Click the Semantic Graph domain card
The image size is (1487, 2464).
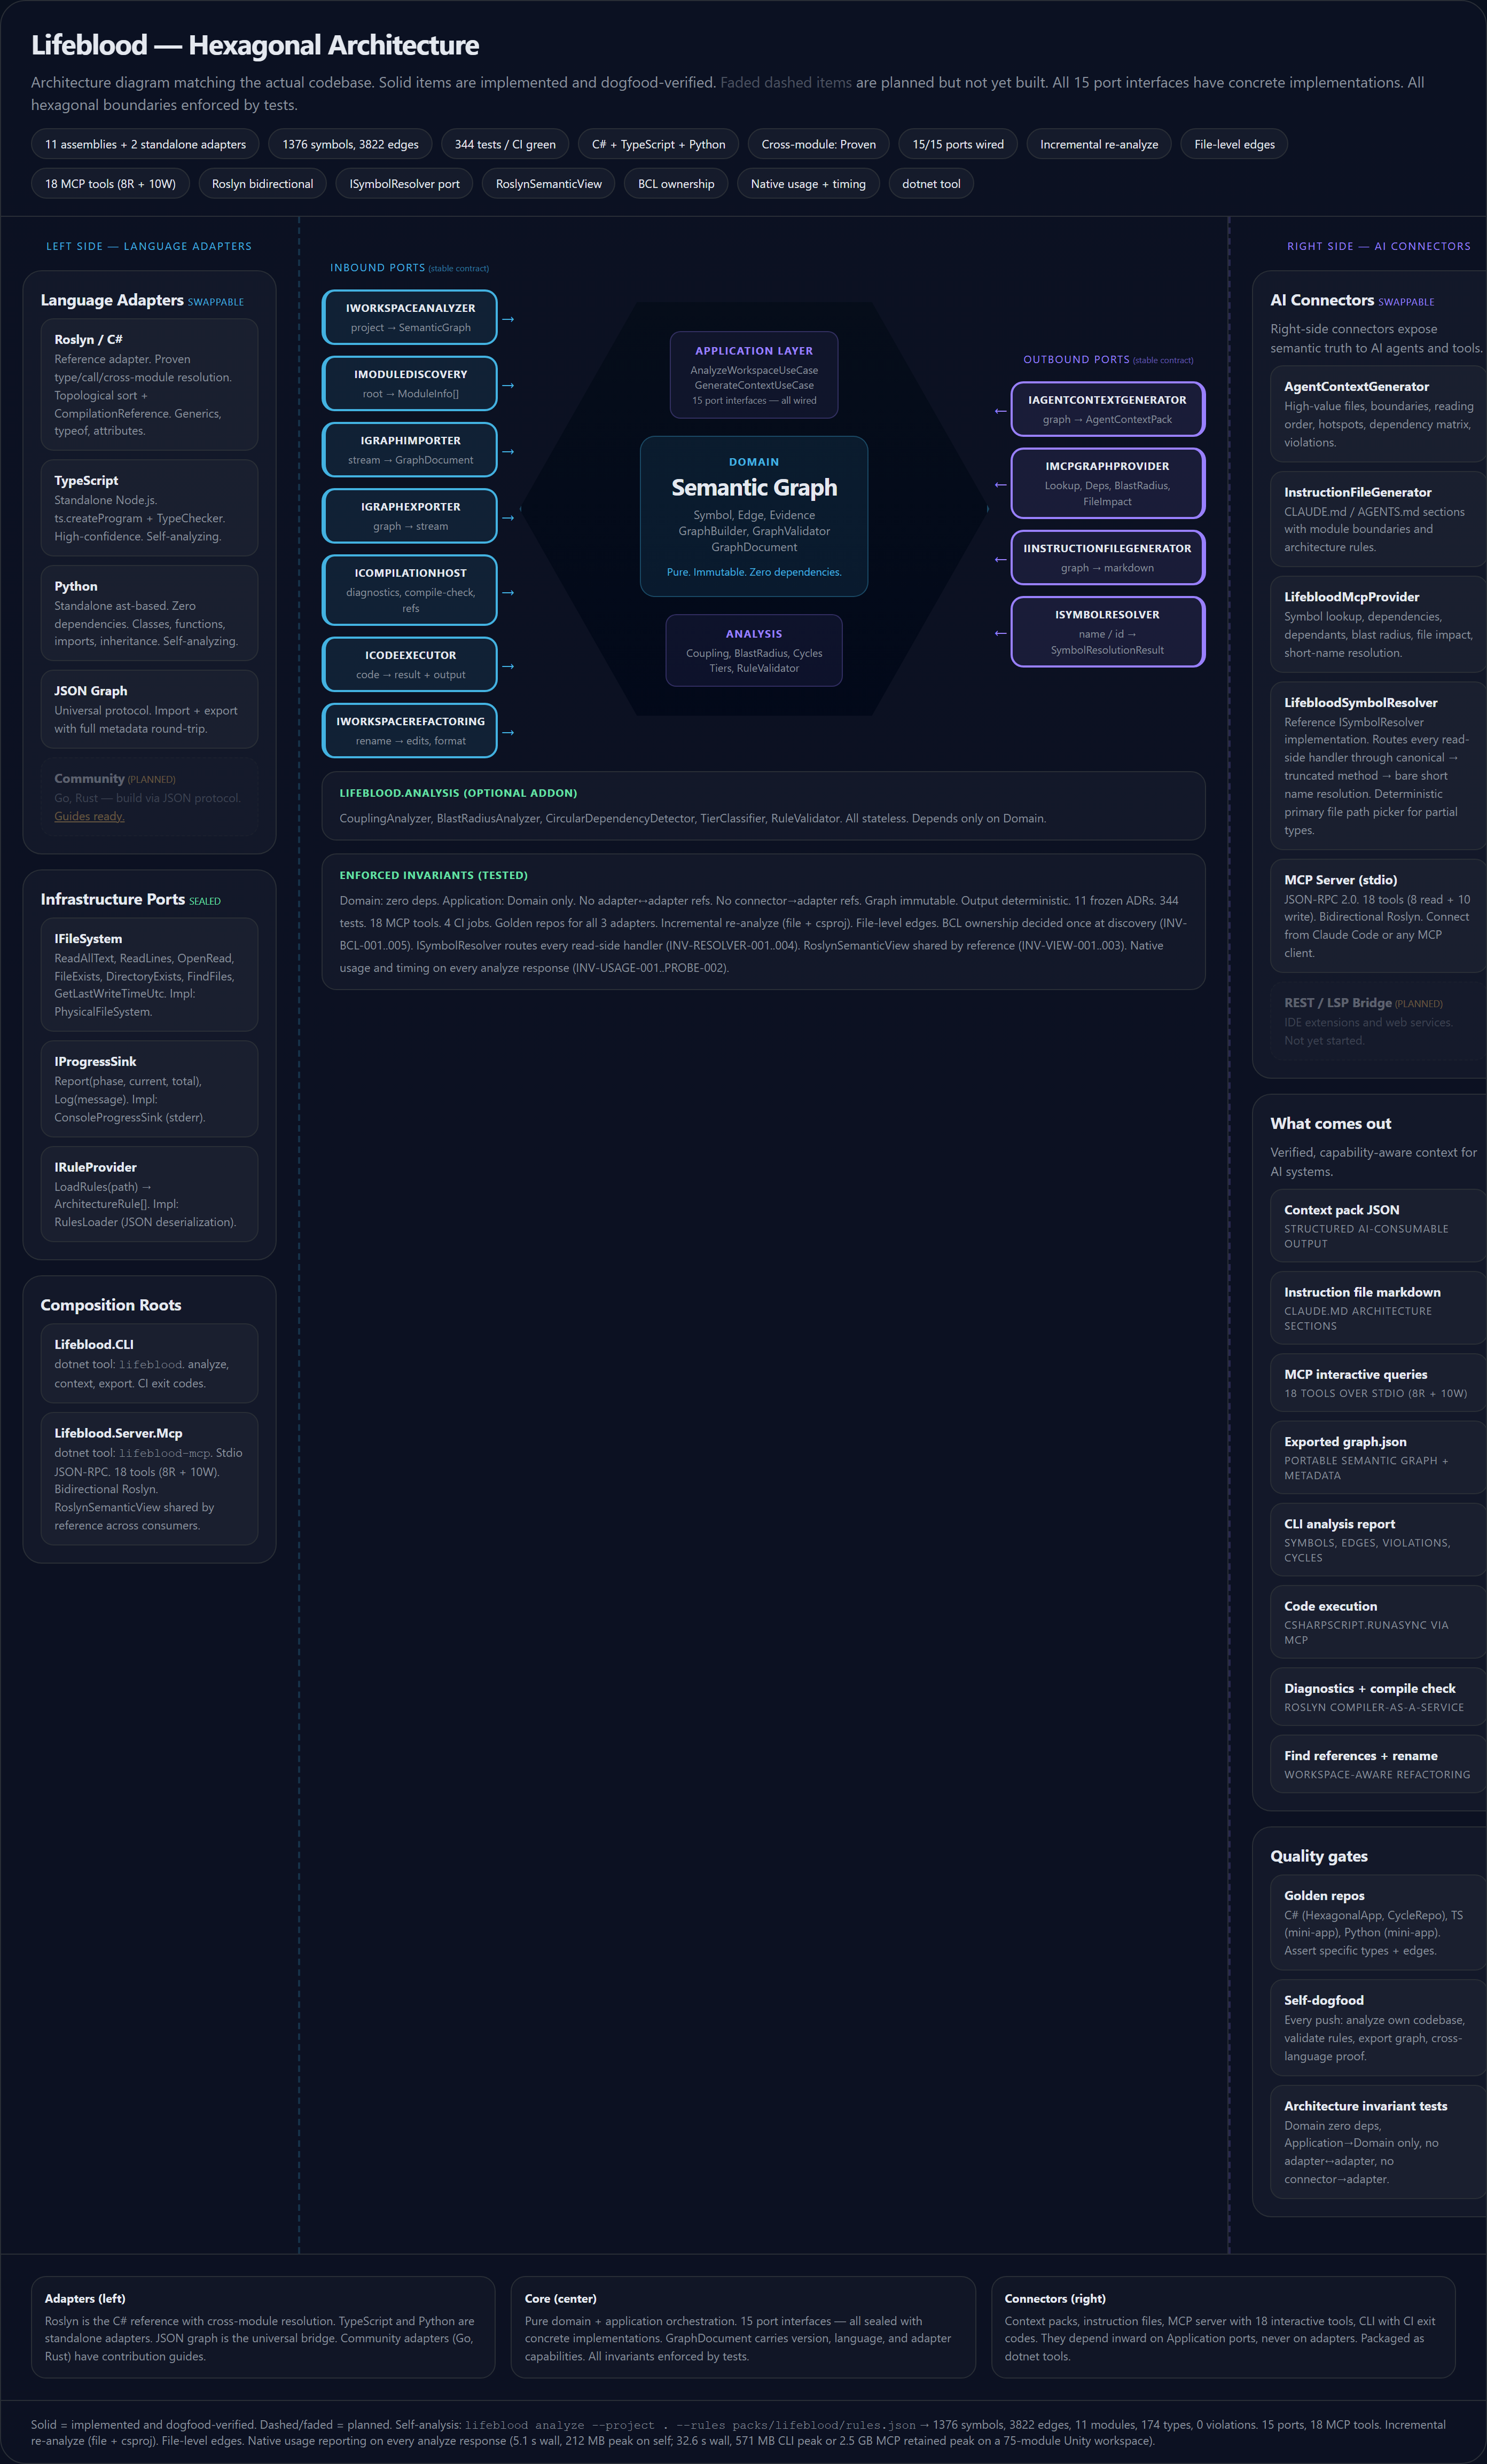[x=754, y=516]
